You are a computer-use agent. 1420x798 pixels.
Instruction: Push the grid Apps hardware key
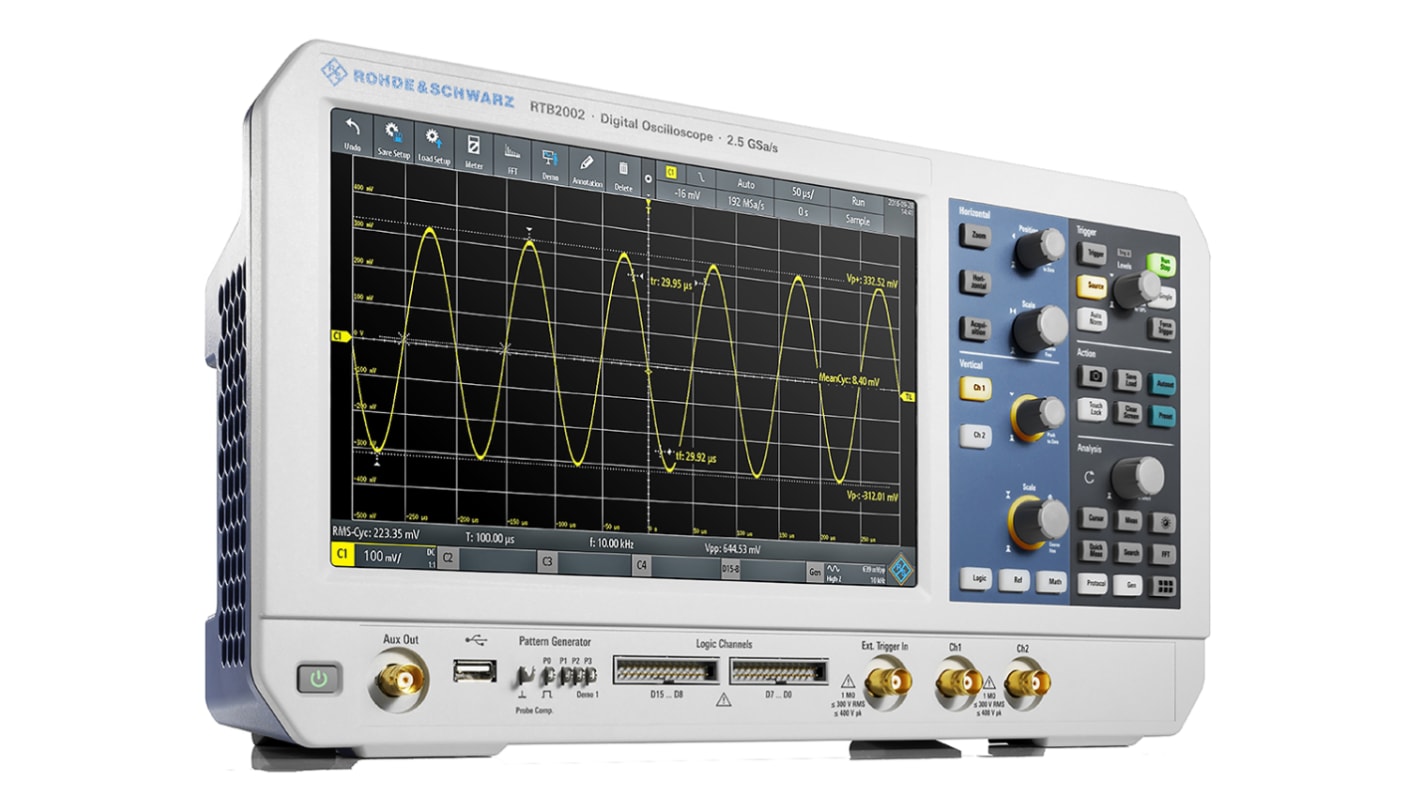[x=1162, y=585]
